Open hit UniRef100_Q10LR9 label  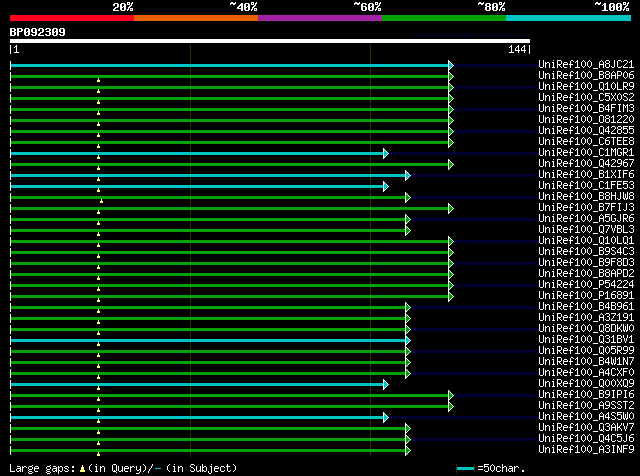pos(586,86)
